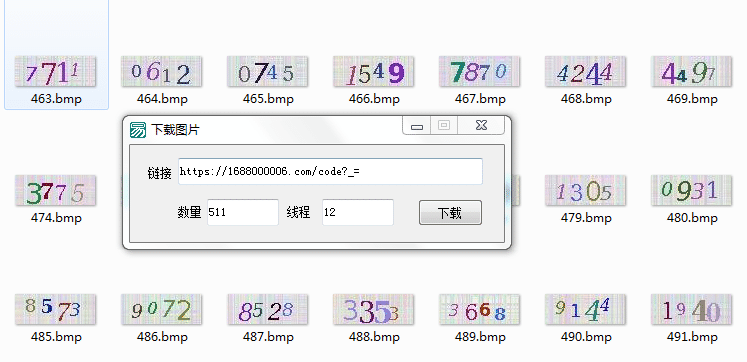
Task: Select the 464.bmp image file
Action: click(162, 71)
